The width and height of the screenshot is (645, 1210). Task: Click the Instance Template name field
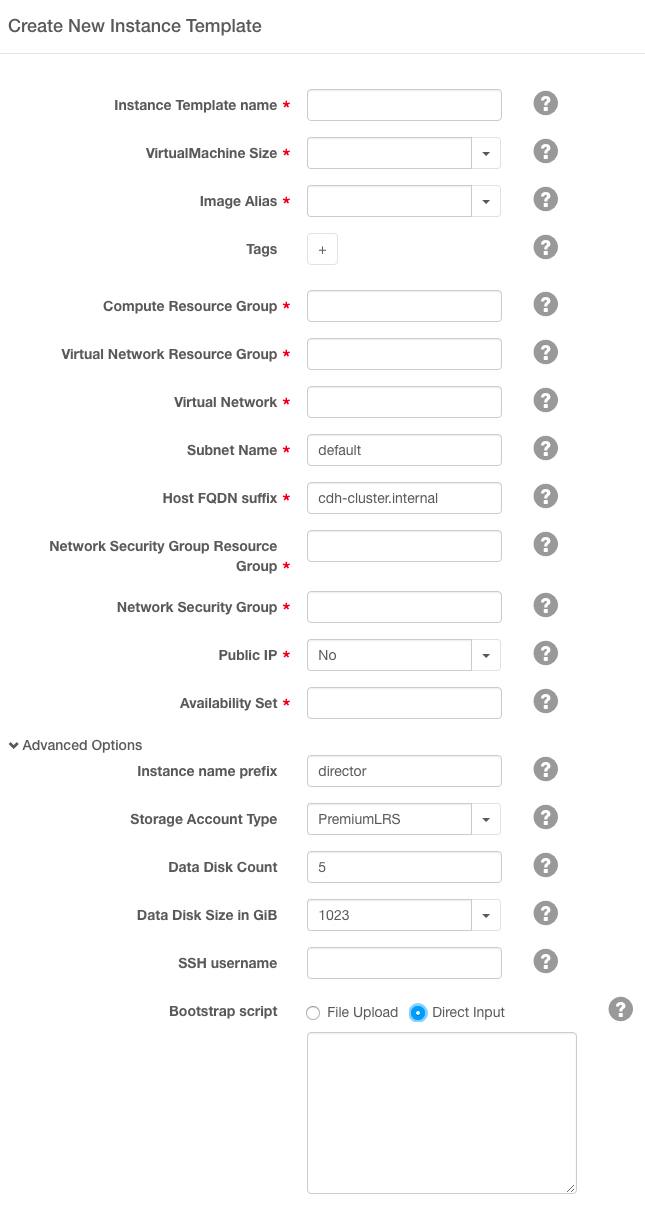404,105
